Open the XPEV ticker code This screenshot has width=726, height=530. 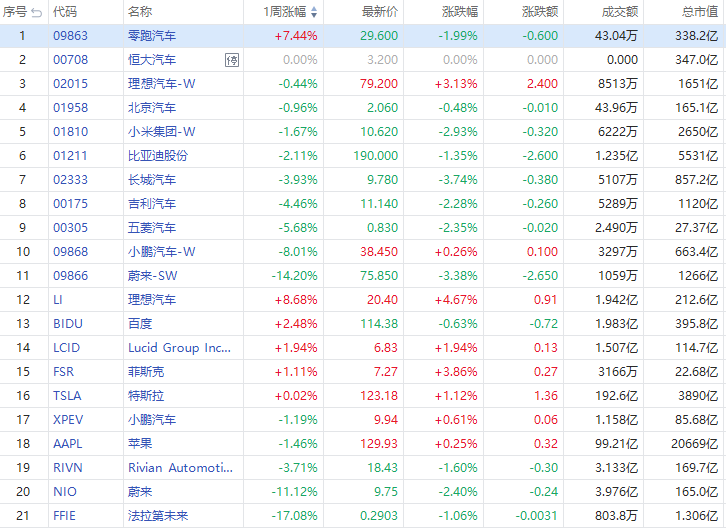coord(68,420)
